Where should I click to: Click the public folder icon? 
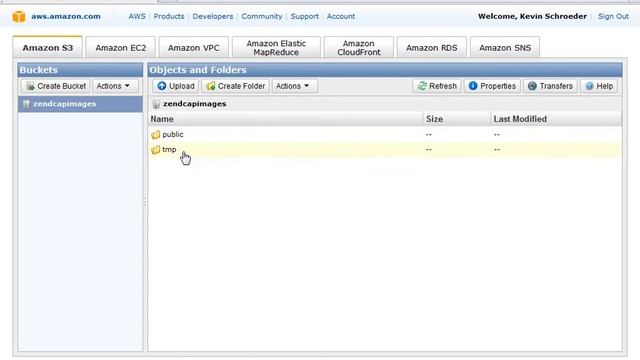click(x=156, y=135)
